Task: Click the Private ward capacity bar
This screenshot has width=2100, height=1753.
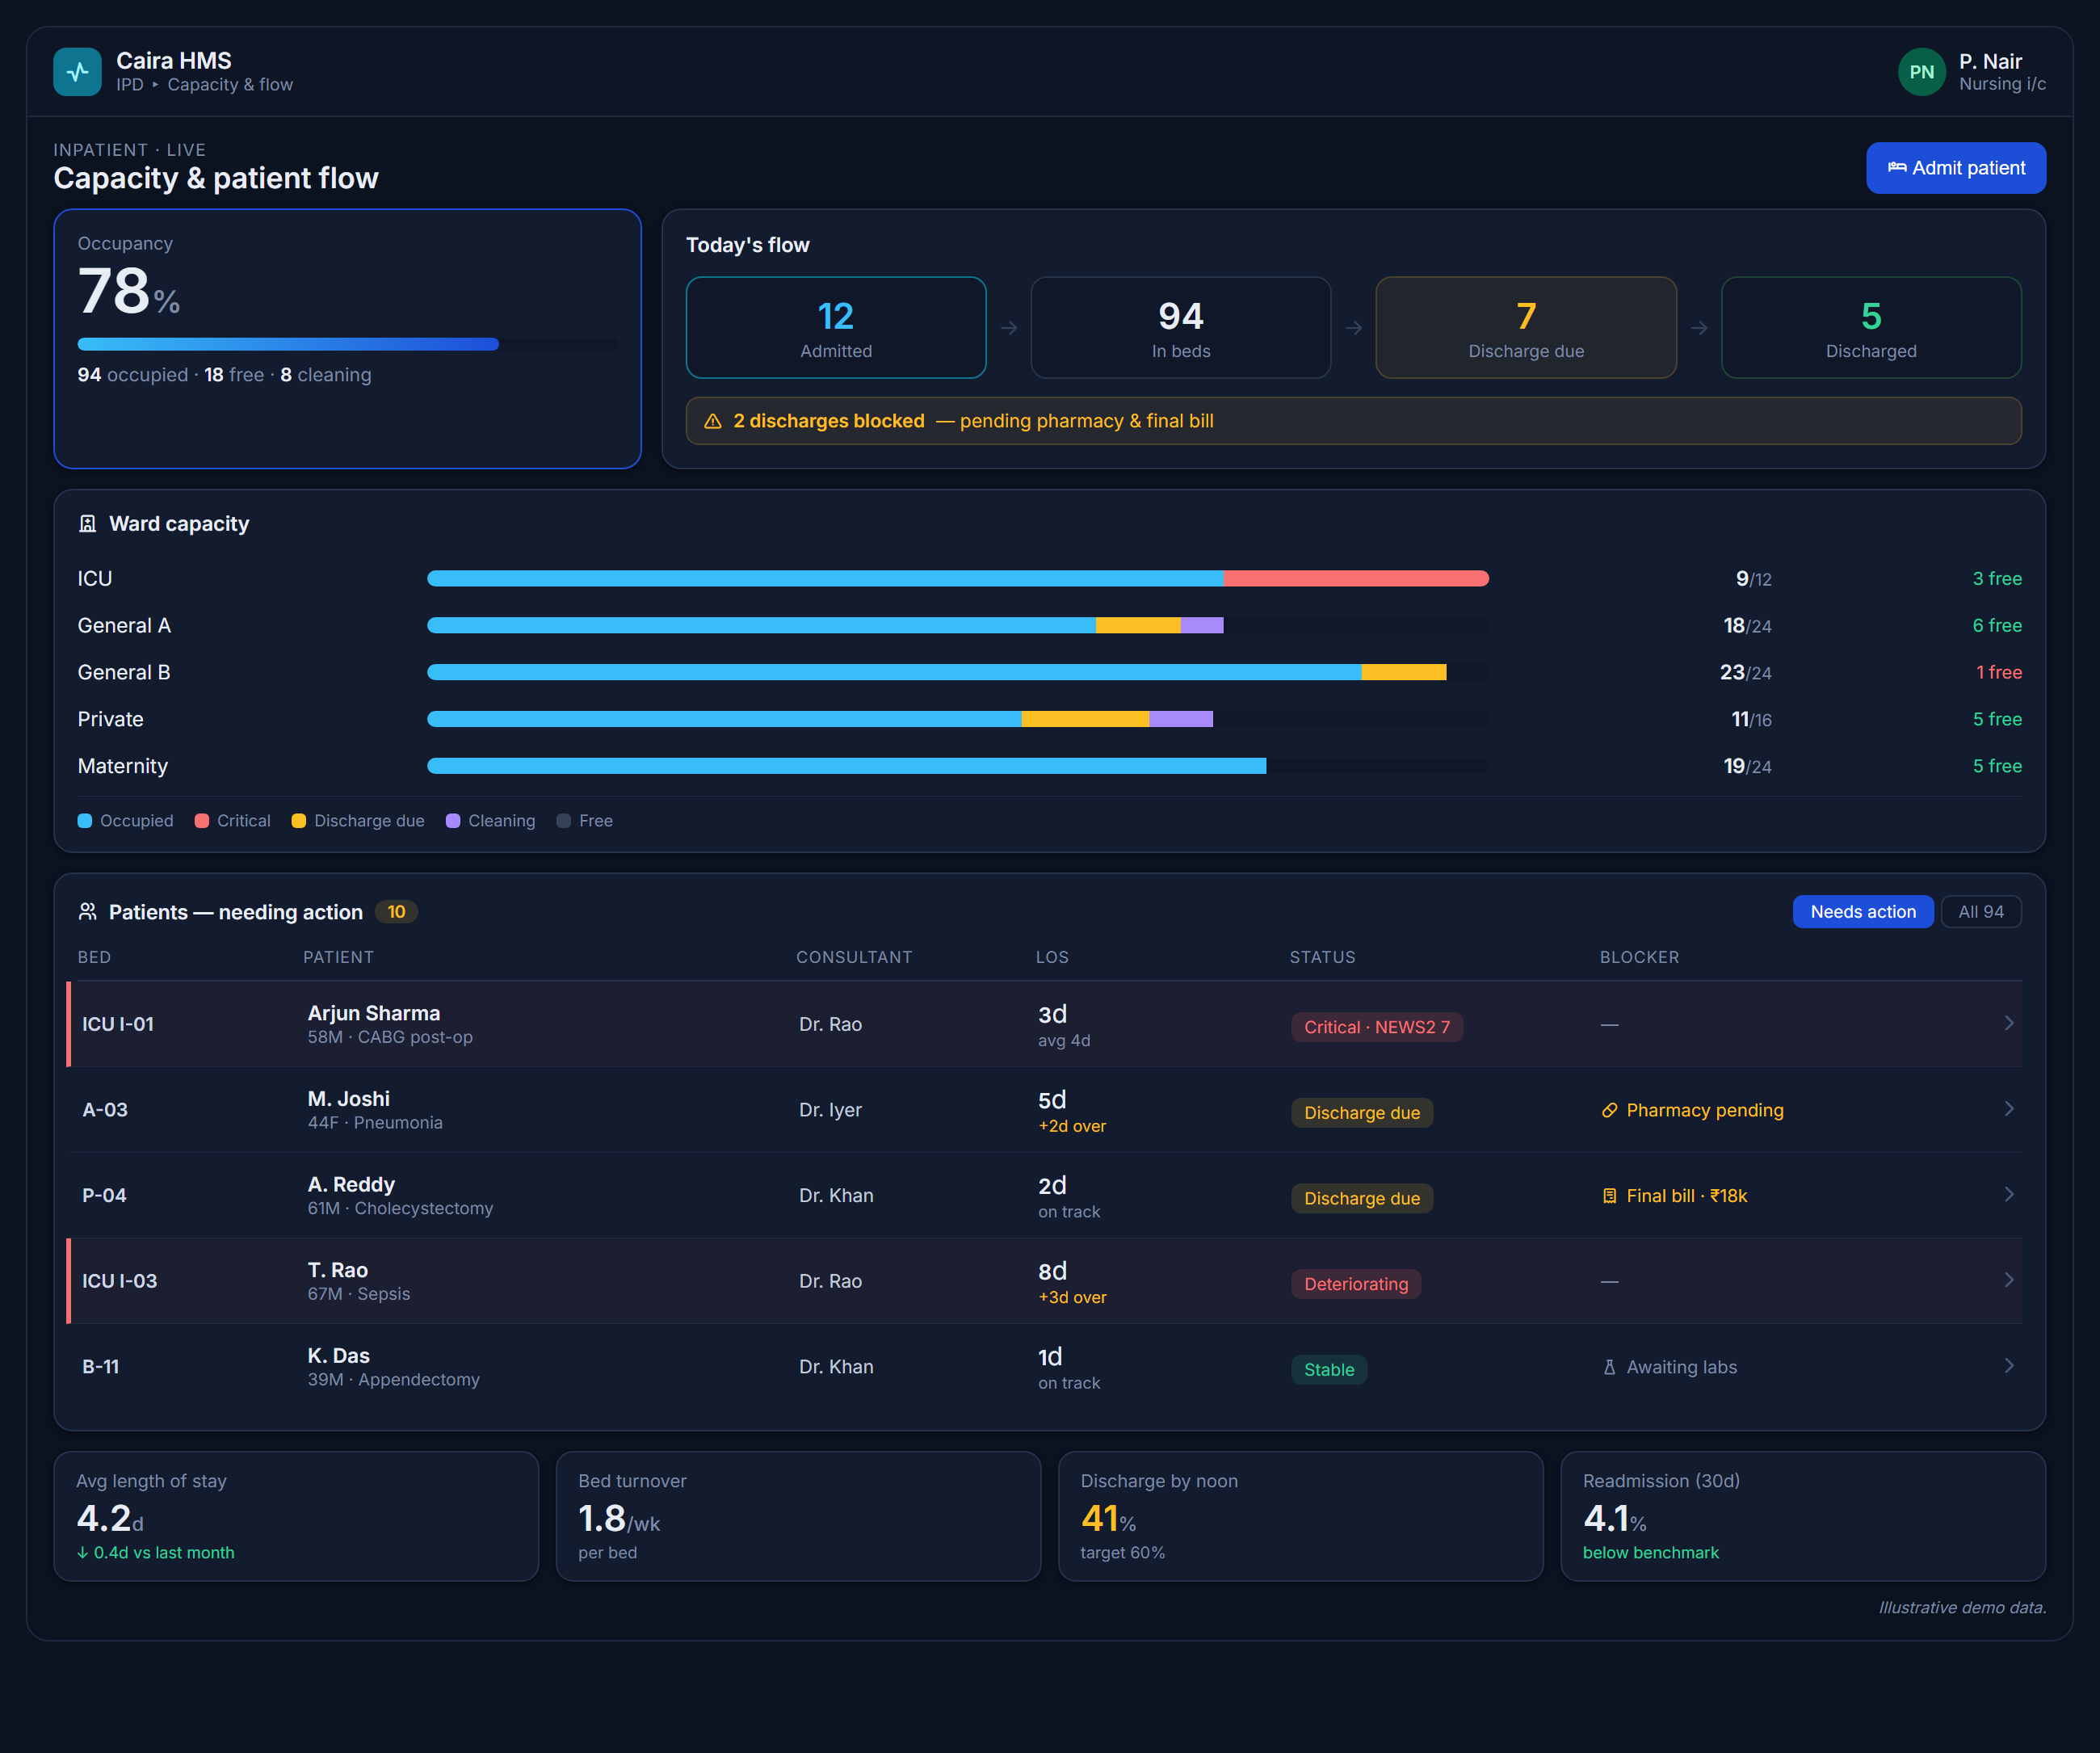Action: pyautogui.click(x=958, y=719)
